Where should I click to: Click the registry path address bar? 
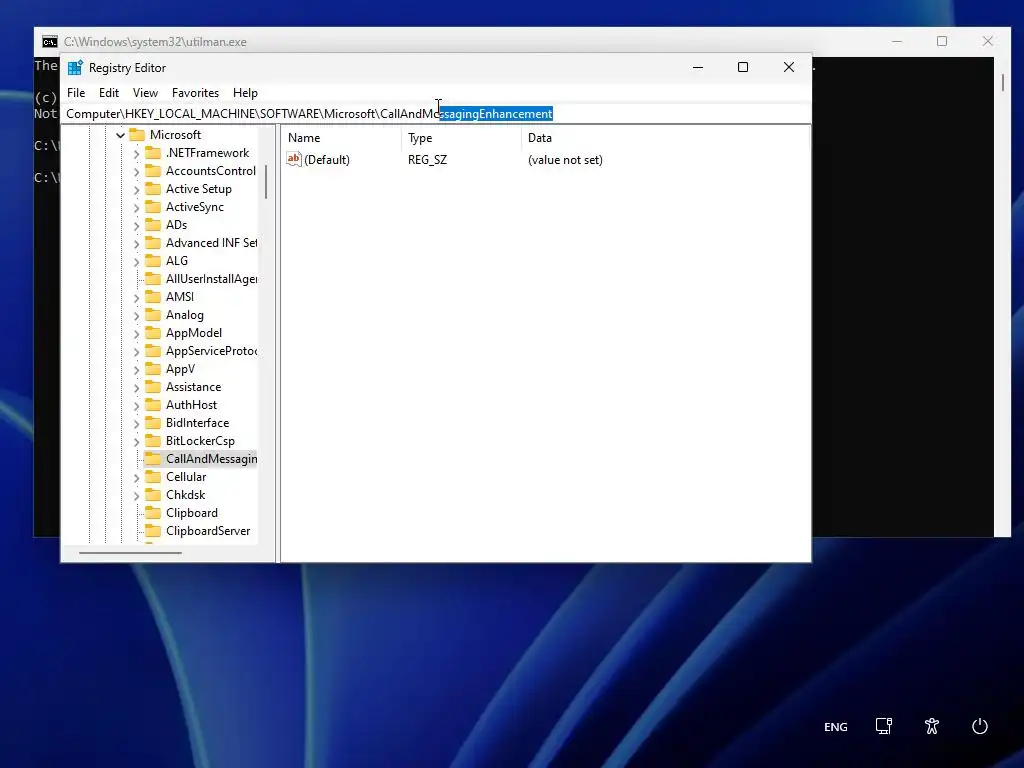(436, 114)
